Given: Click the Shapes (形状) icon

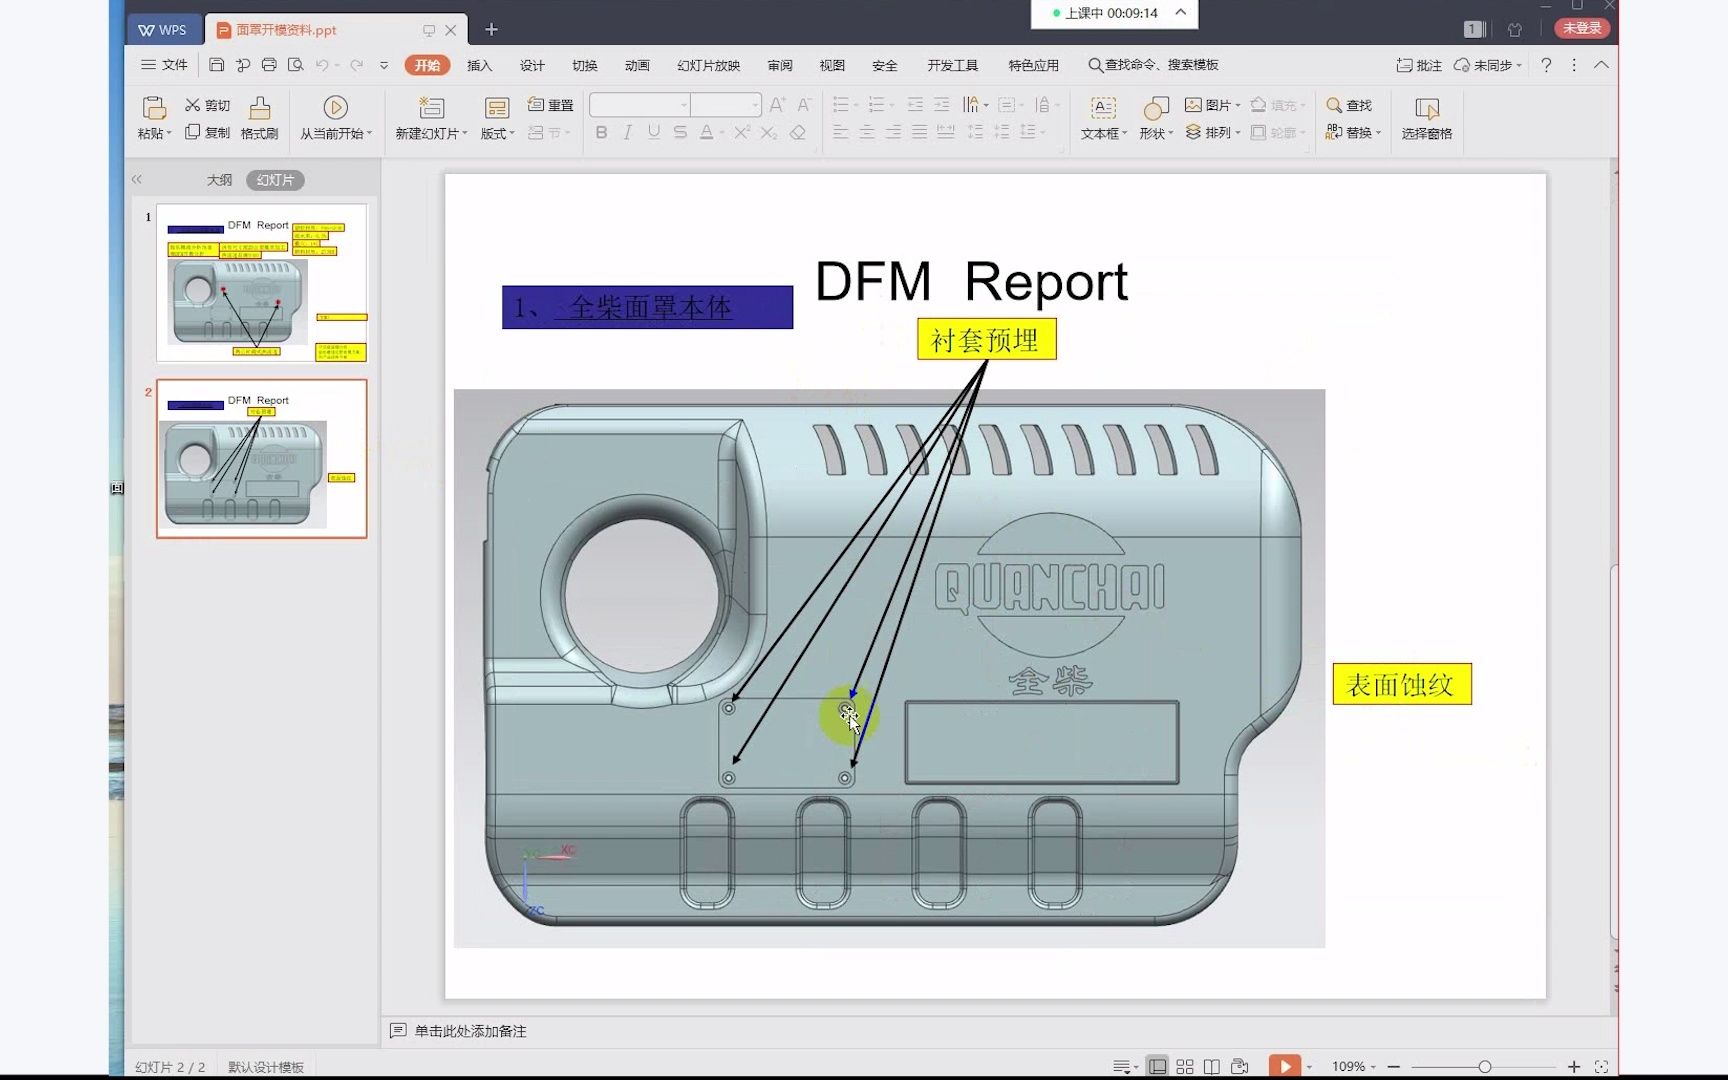Looking at the screenshot, I should pyautogui.click(x=1156, y=108).
